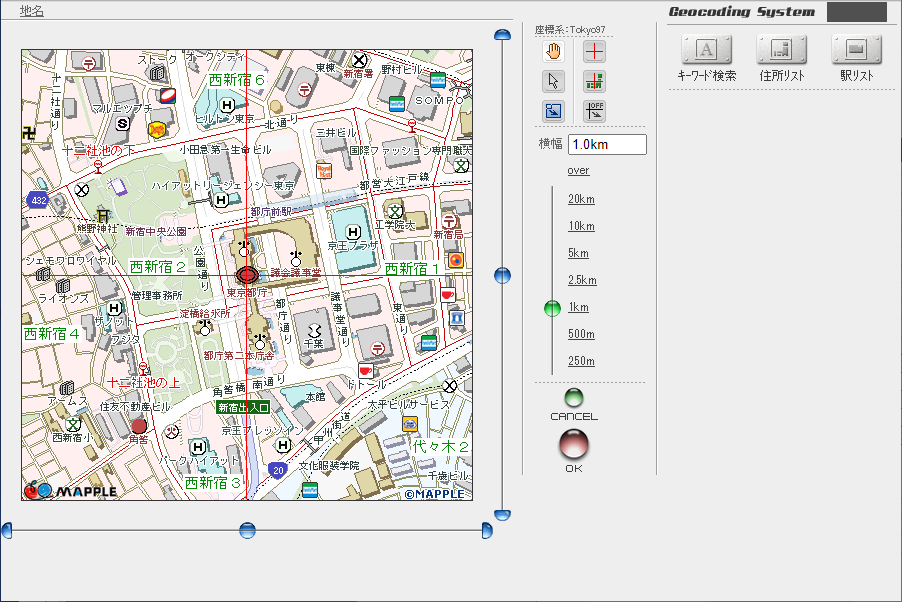Click the blue pan handle above the map
This screenshot has width=902, height=602.
click(501, 33)
